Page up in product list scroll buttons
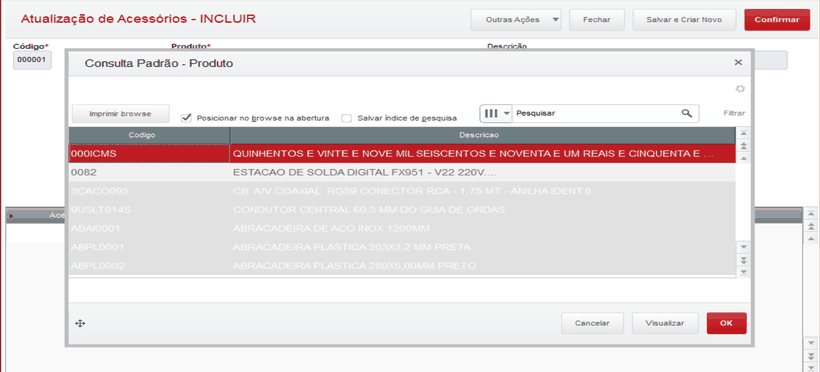Screen dimensions: 820x372 point(743,146)
